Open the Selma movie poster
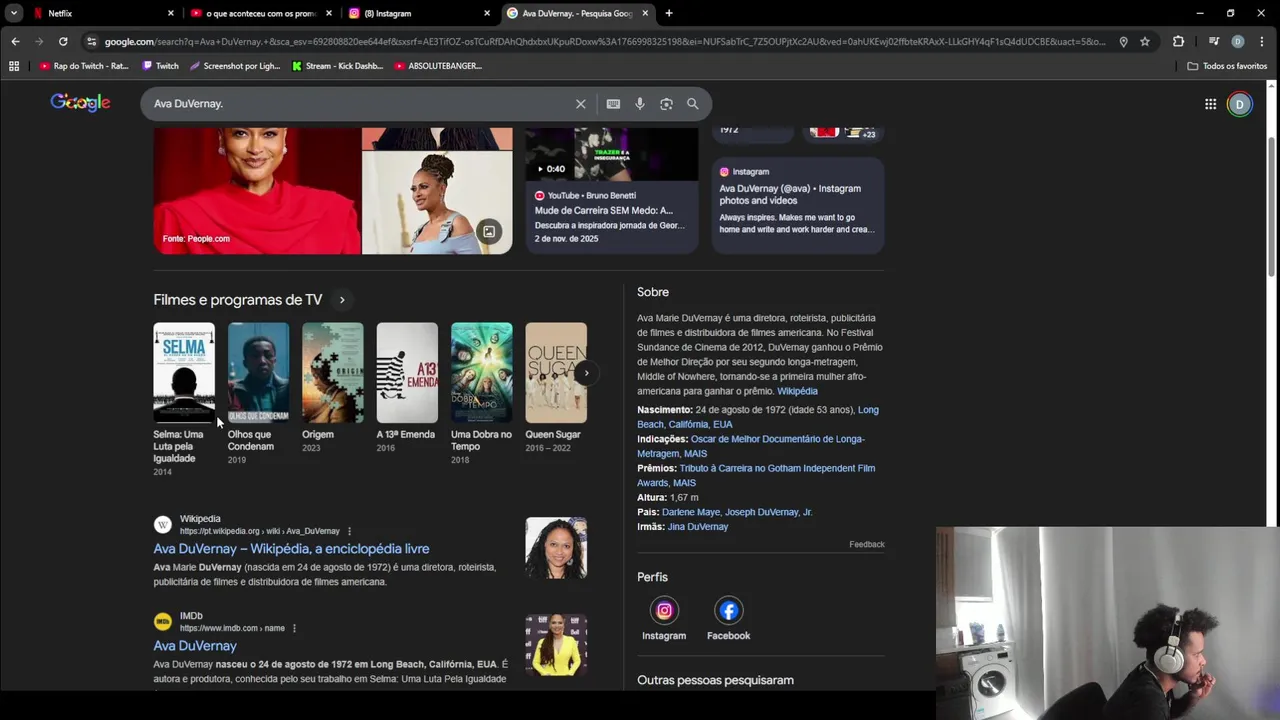The image size is (1280, 720). [x=184, y=372]
